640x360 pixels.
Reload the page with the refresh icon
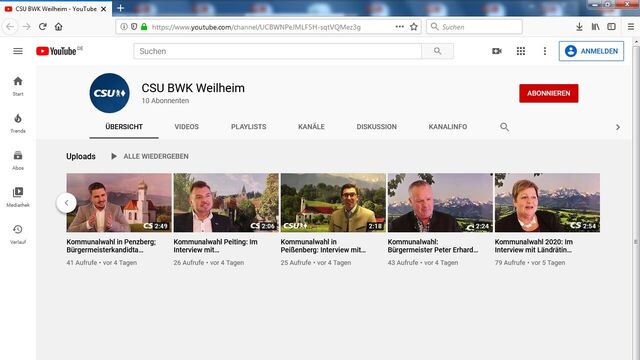click(x=42, y=27)
